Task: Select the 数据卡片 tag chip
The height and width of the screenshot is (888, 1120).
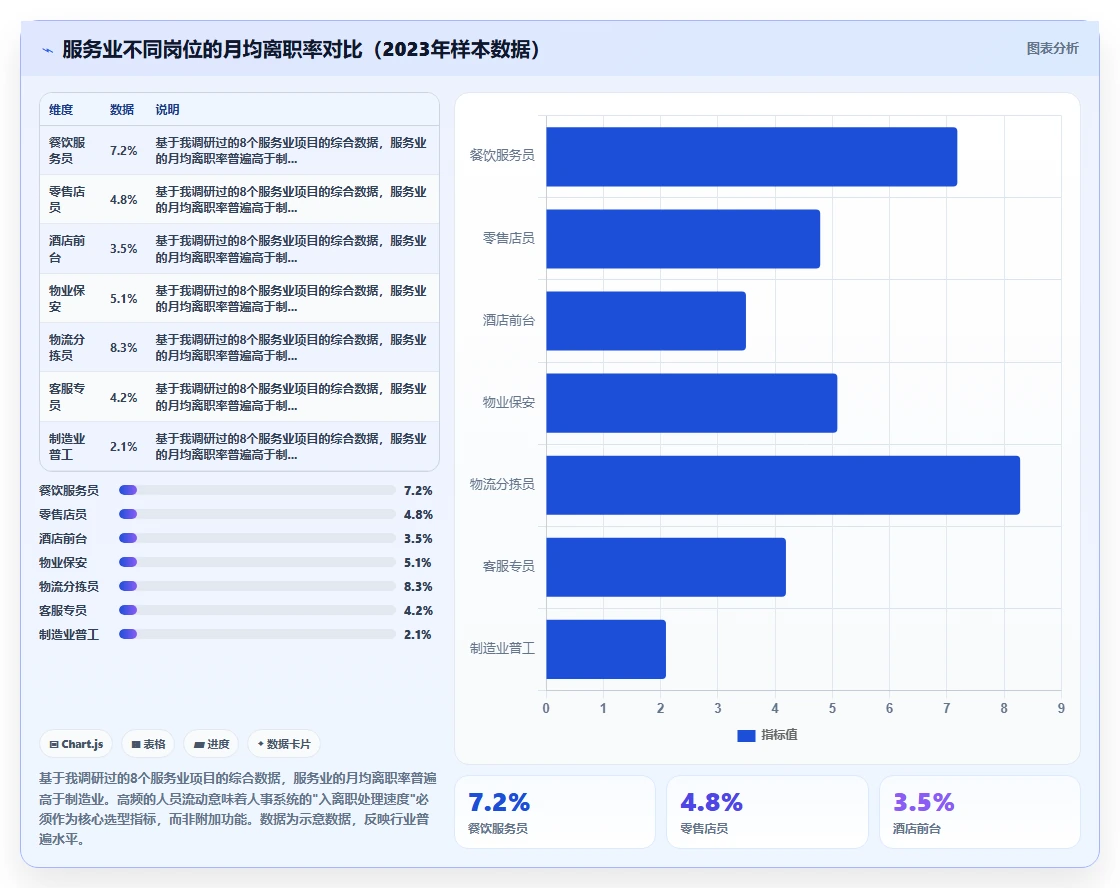Action: [284, 744]
